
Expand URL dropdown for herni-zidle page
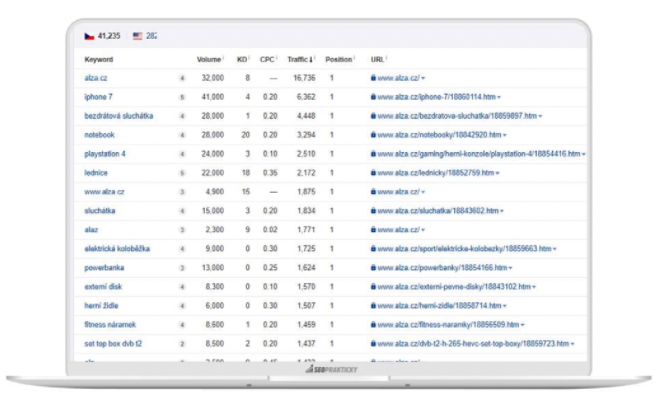(504, 306)
